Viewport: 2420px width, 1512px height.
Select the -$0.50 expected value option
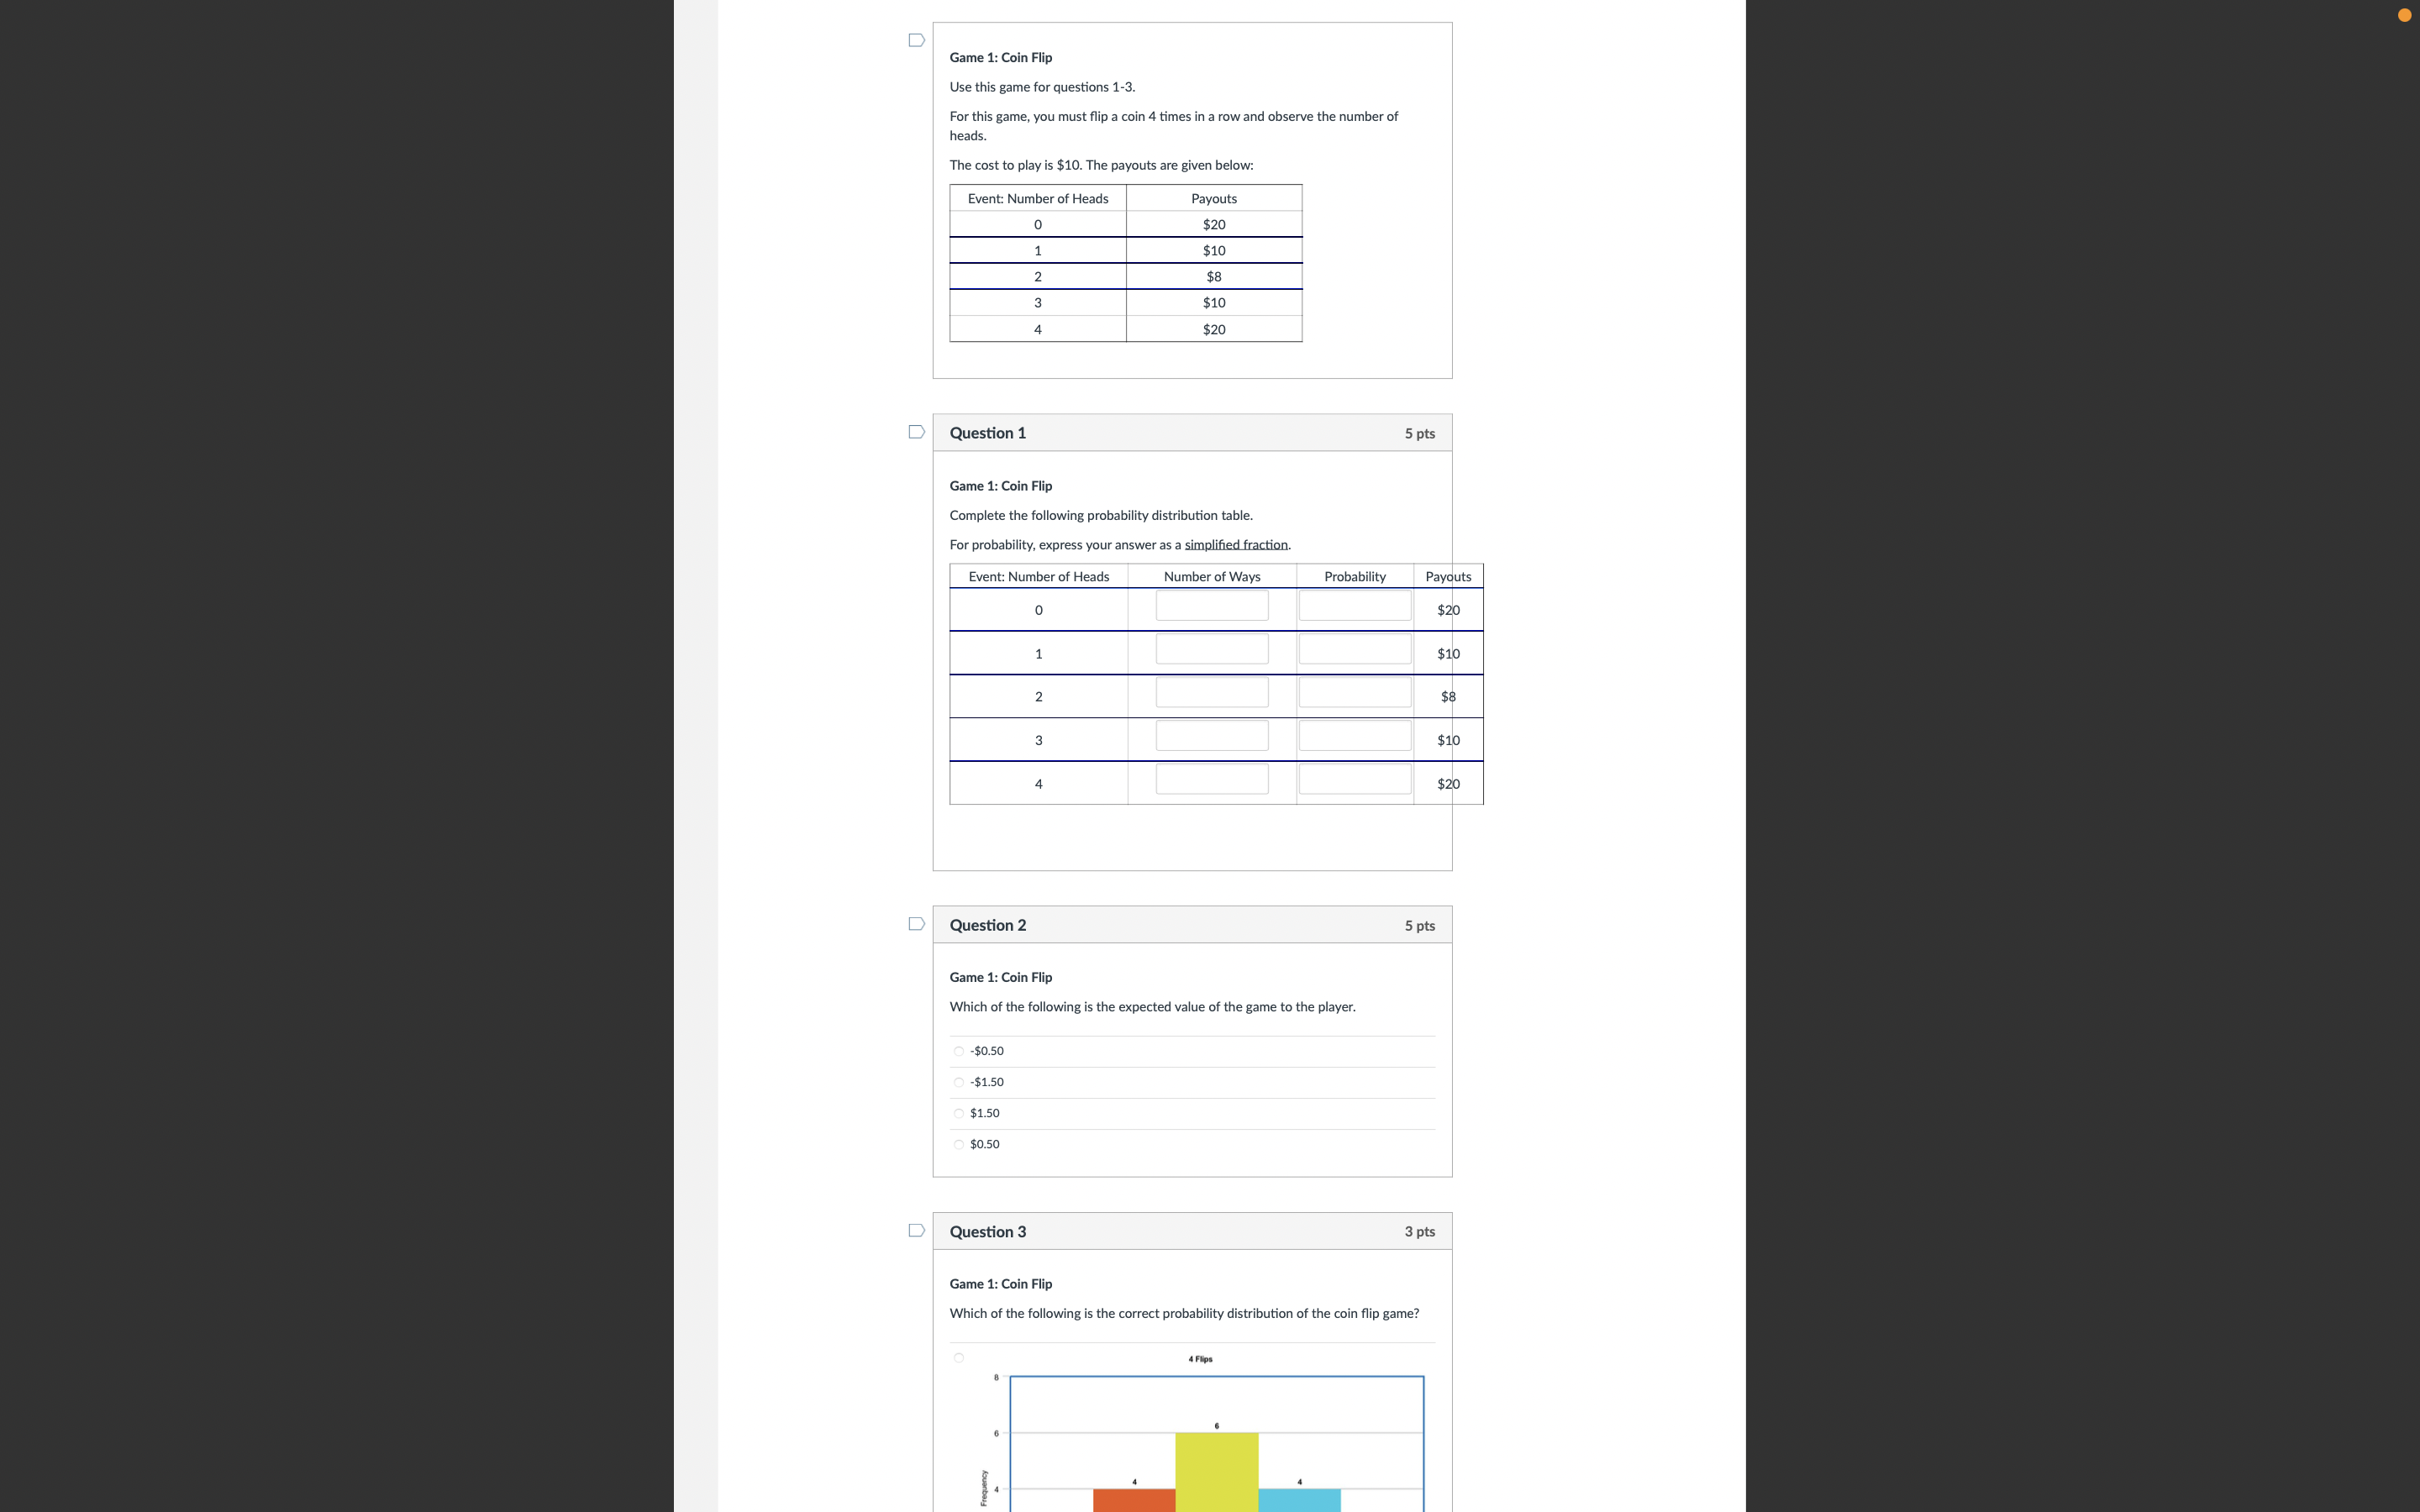tap(959, 1051)
